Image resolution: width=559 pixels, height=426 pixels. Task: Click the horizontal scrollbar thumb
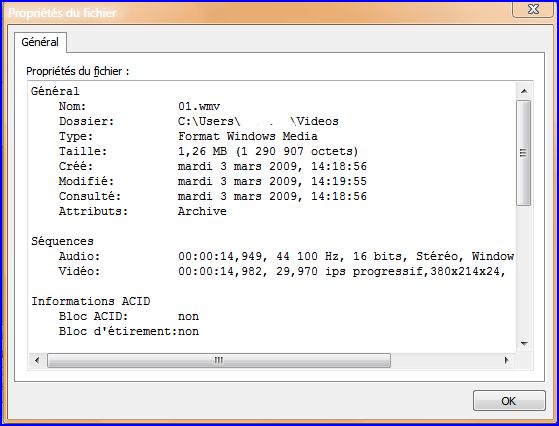coord(219,360)
